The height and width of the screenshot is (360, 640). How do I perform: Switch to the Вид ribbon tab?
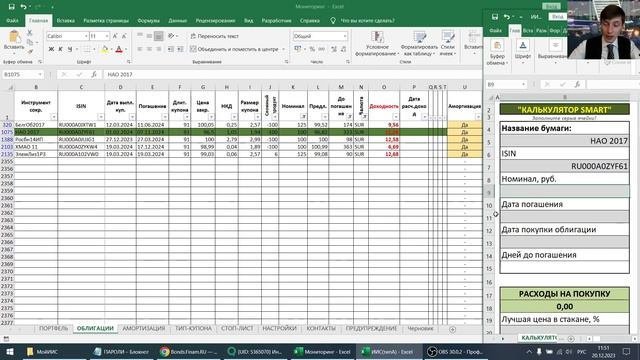pyautogui.click(x=249, y=20)
